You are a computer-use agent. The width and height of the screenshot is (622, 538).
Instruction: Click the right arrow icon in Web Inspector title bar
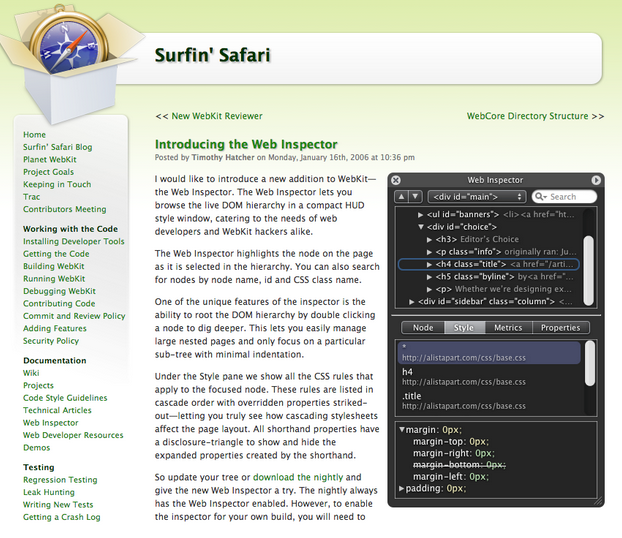point(596,180)
